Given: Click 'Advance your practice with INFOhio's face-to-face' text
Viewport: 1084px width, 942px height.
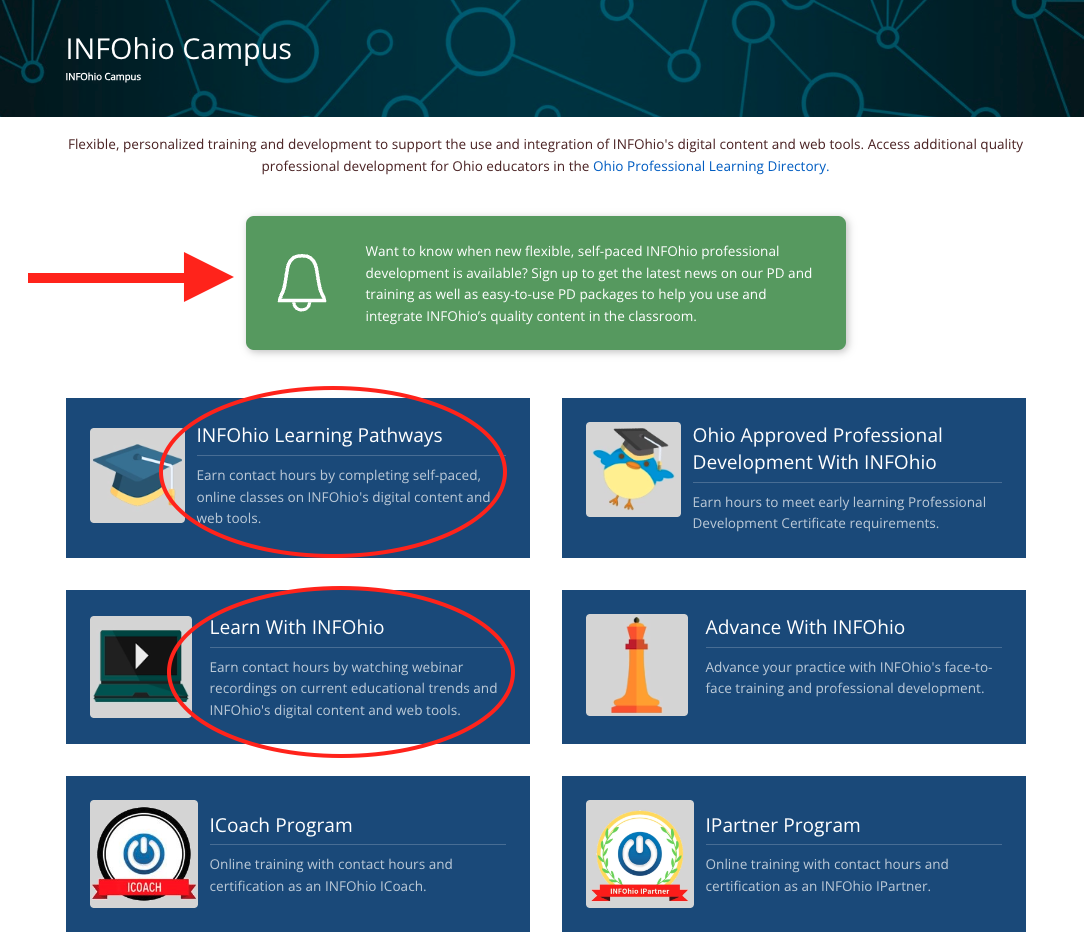Looking at the screenshot, I should [x=848, y=678].
